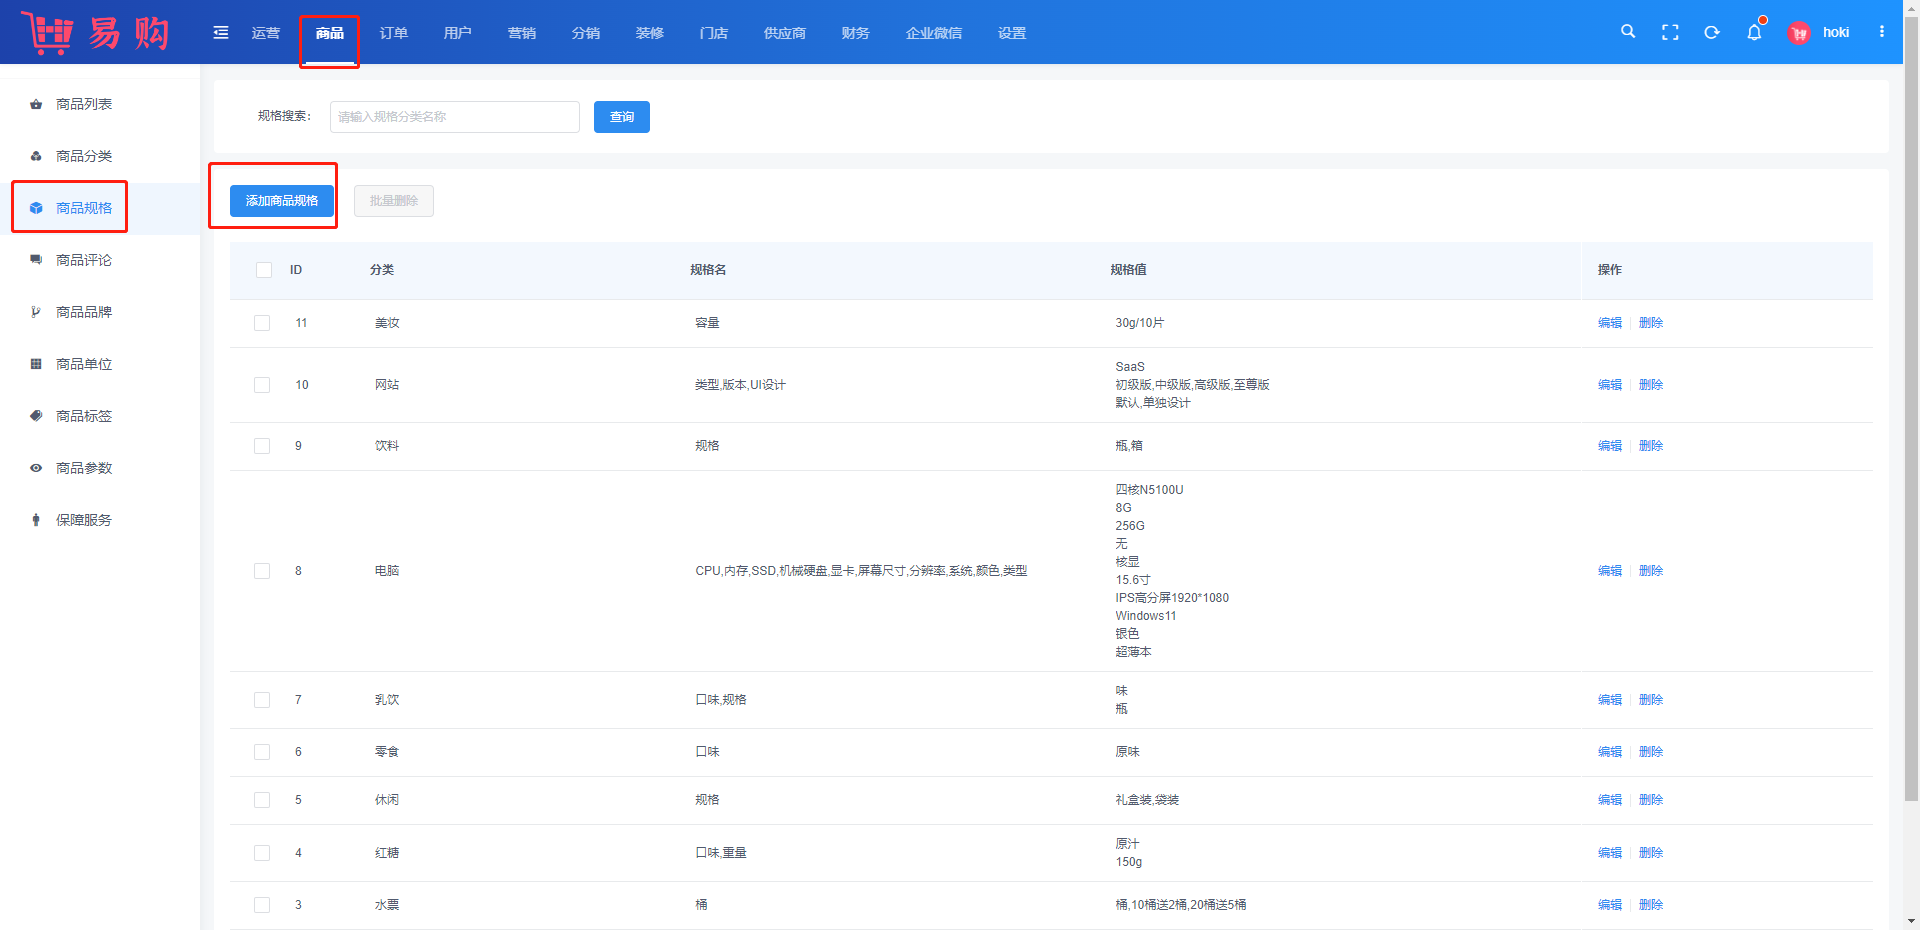Select the header checkbox for all rows
This screenshot has height=930, width=1920.
point(264,270)
